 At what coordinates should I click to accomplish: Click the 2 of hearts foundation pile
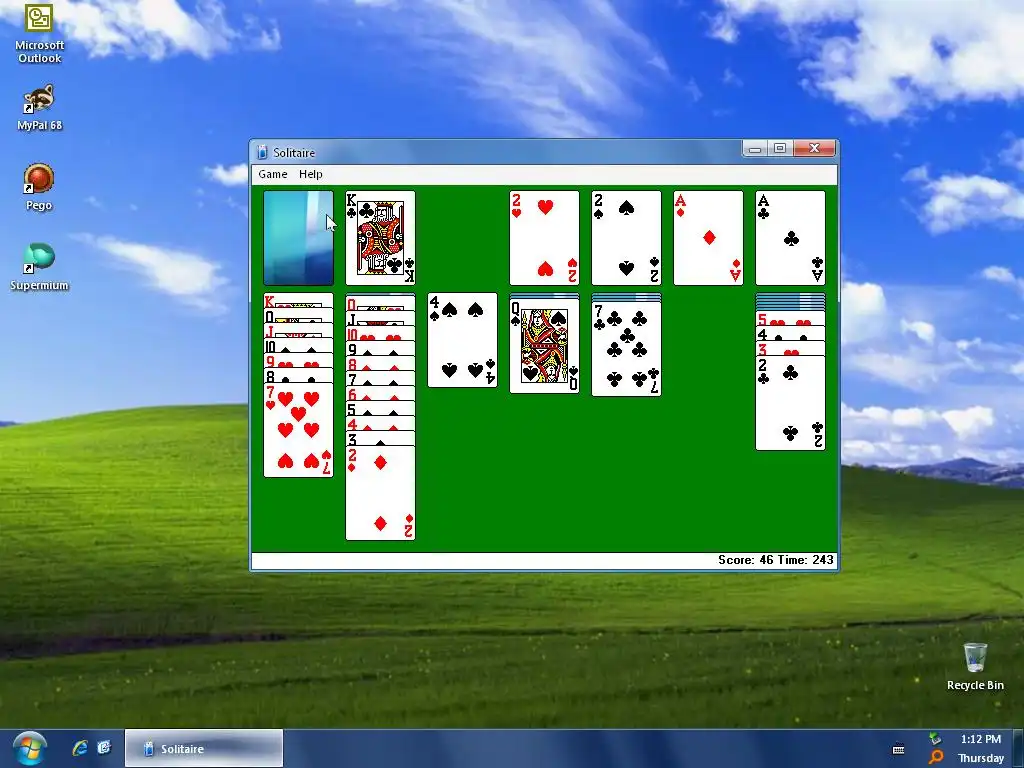[544, 238]
